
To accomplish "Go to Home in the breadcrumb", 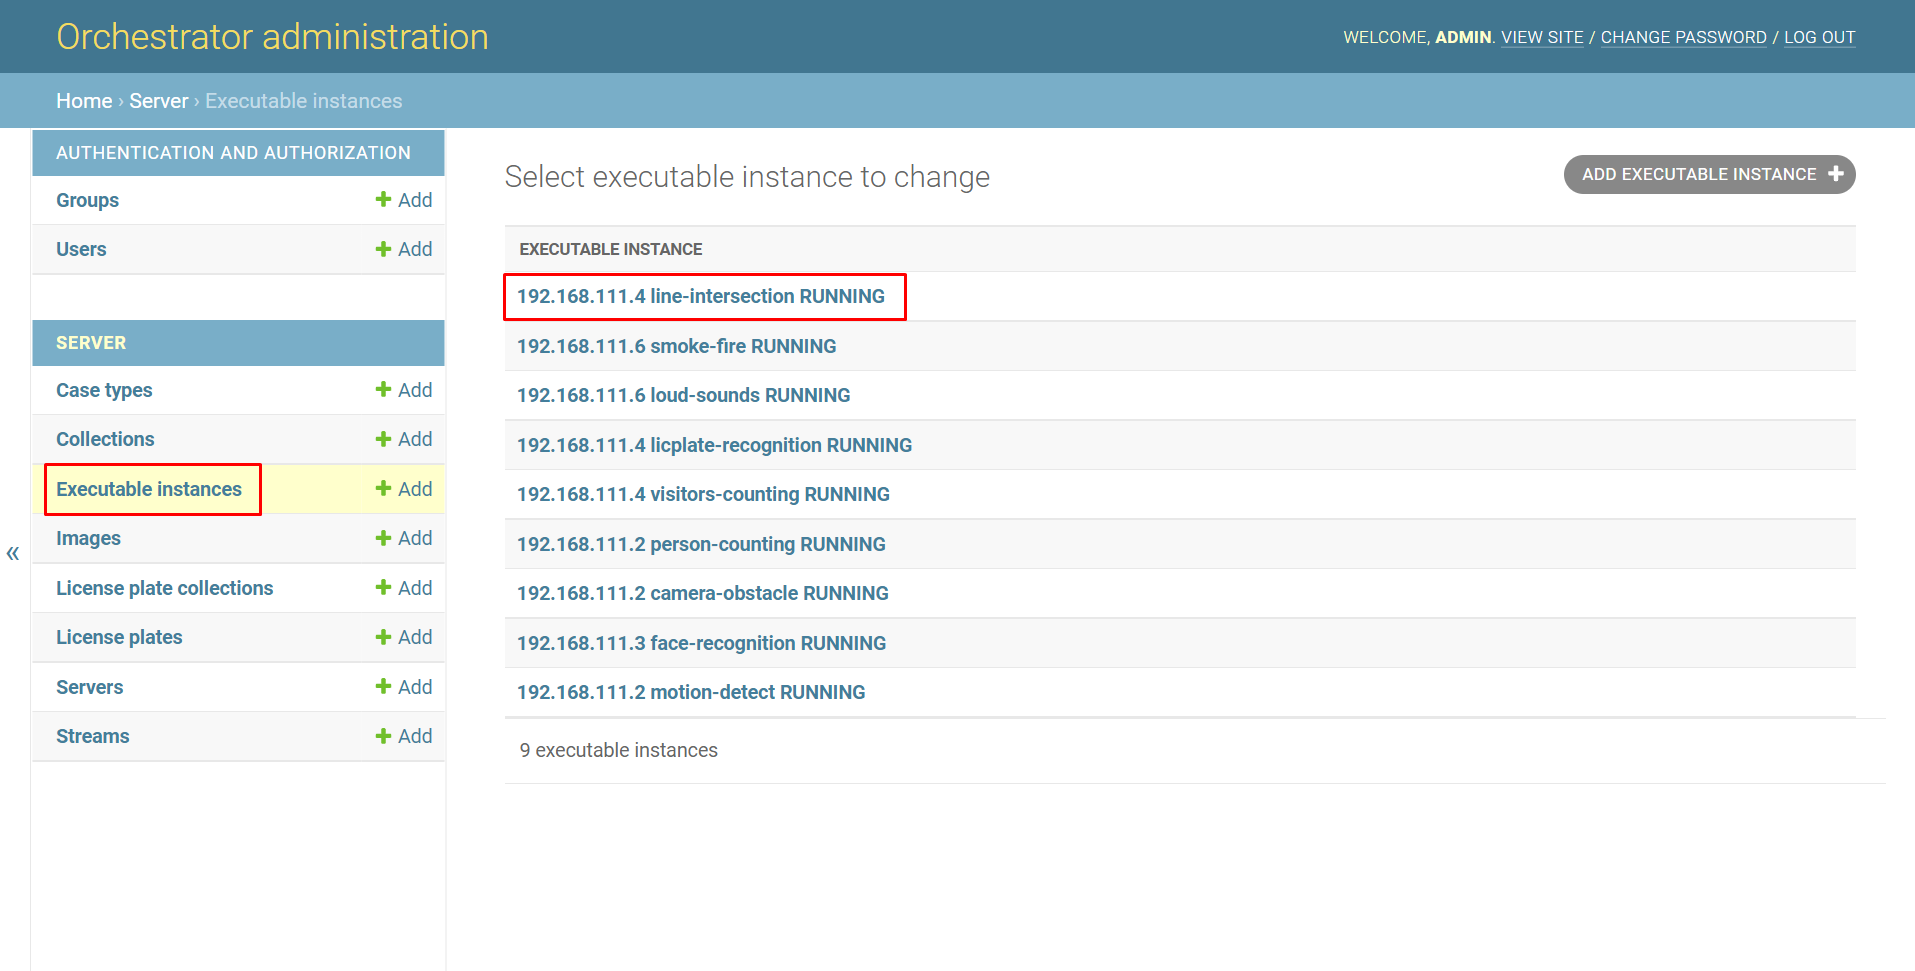I will pos(84,101).
